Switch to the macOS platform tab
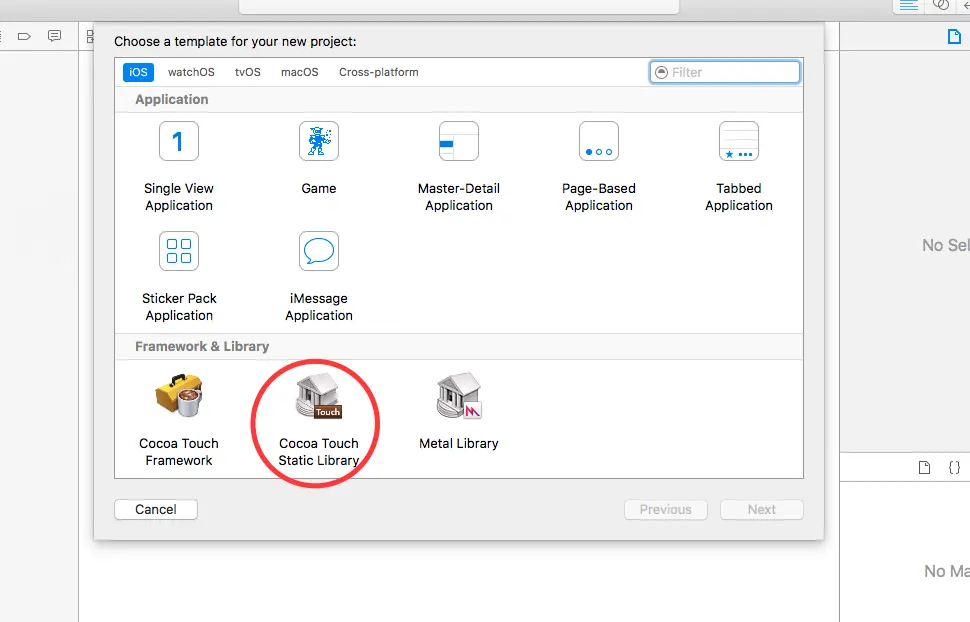The image size is (970, 622). (x=299, y=72)
